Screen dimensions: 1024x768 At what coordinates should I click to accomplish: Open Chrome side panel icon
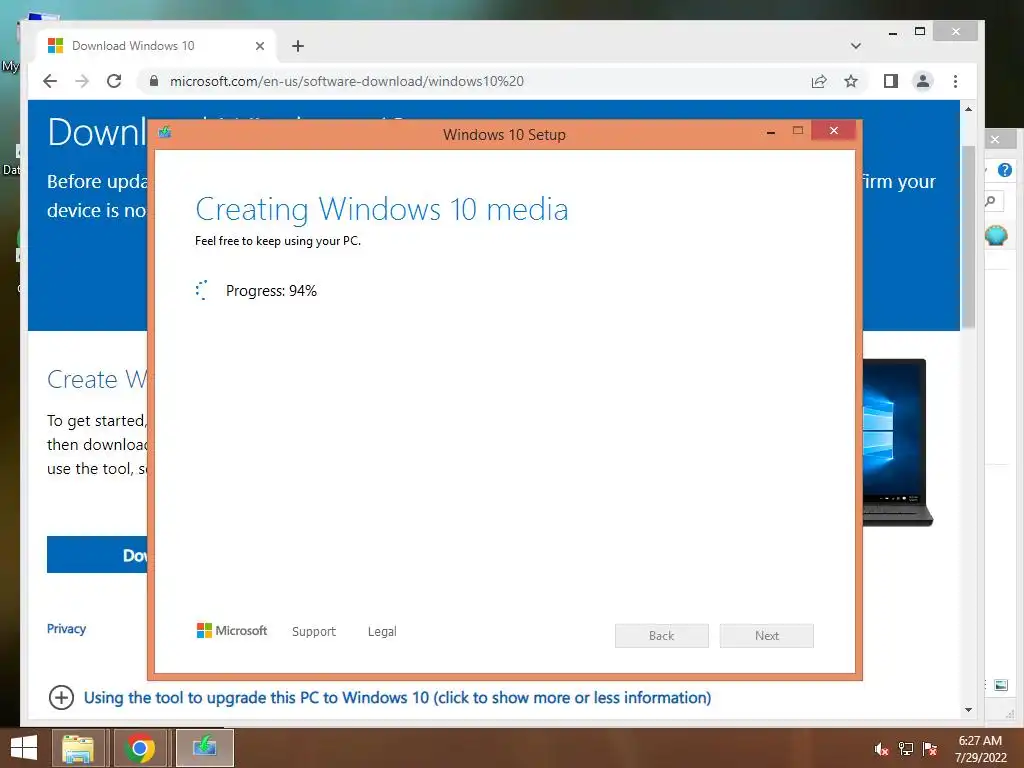coord(891,81)
